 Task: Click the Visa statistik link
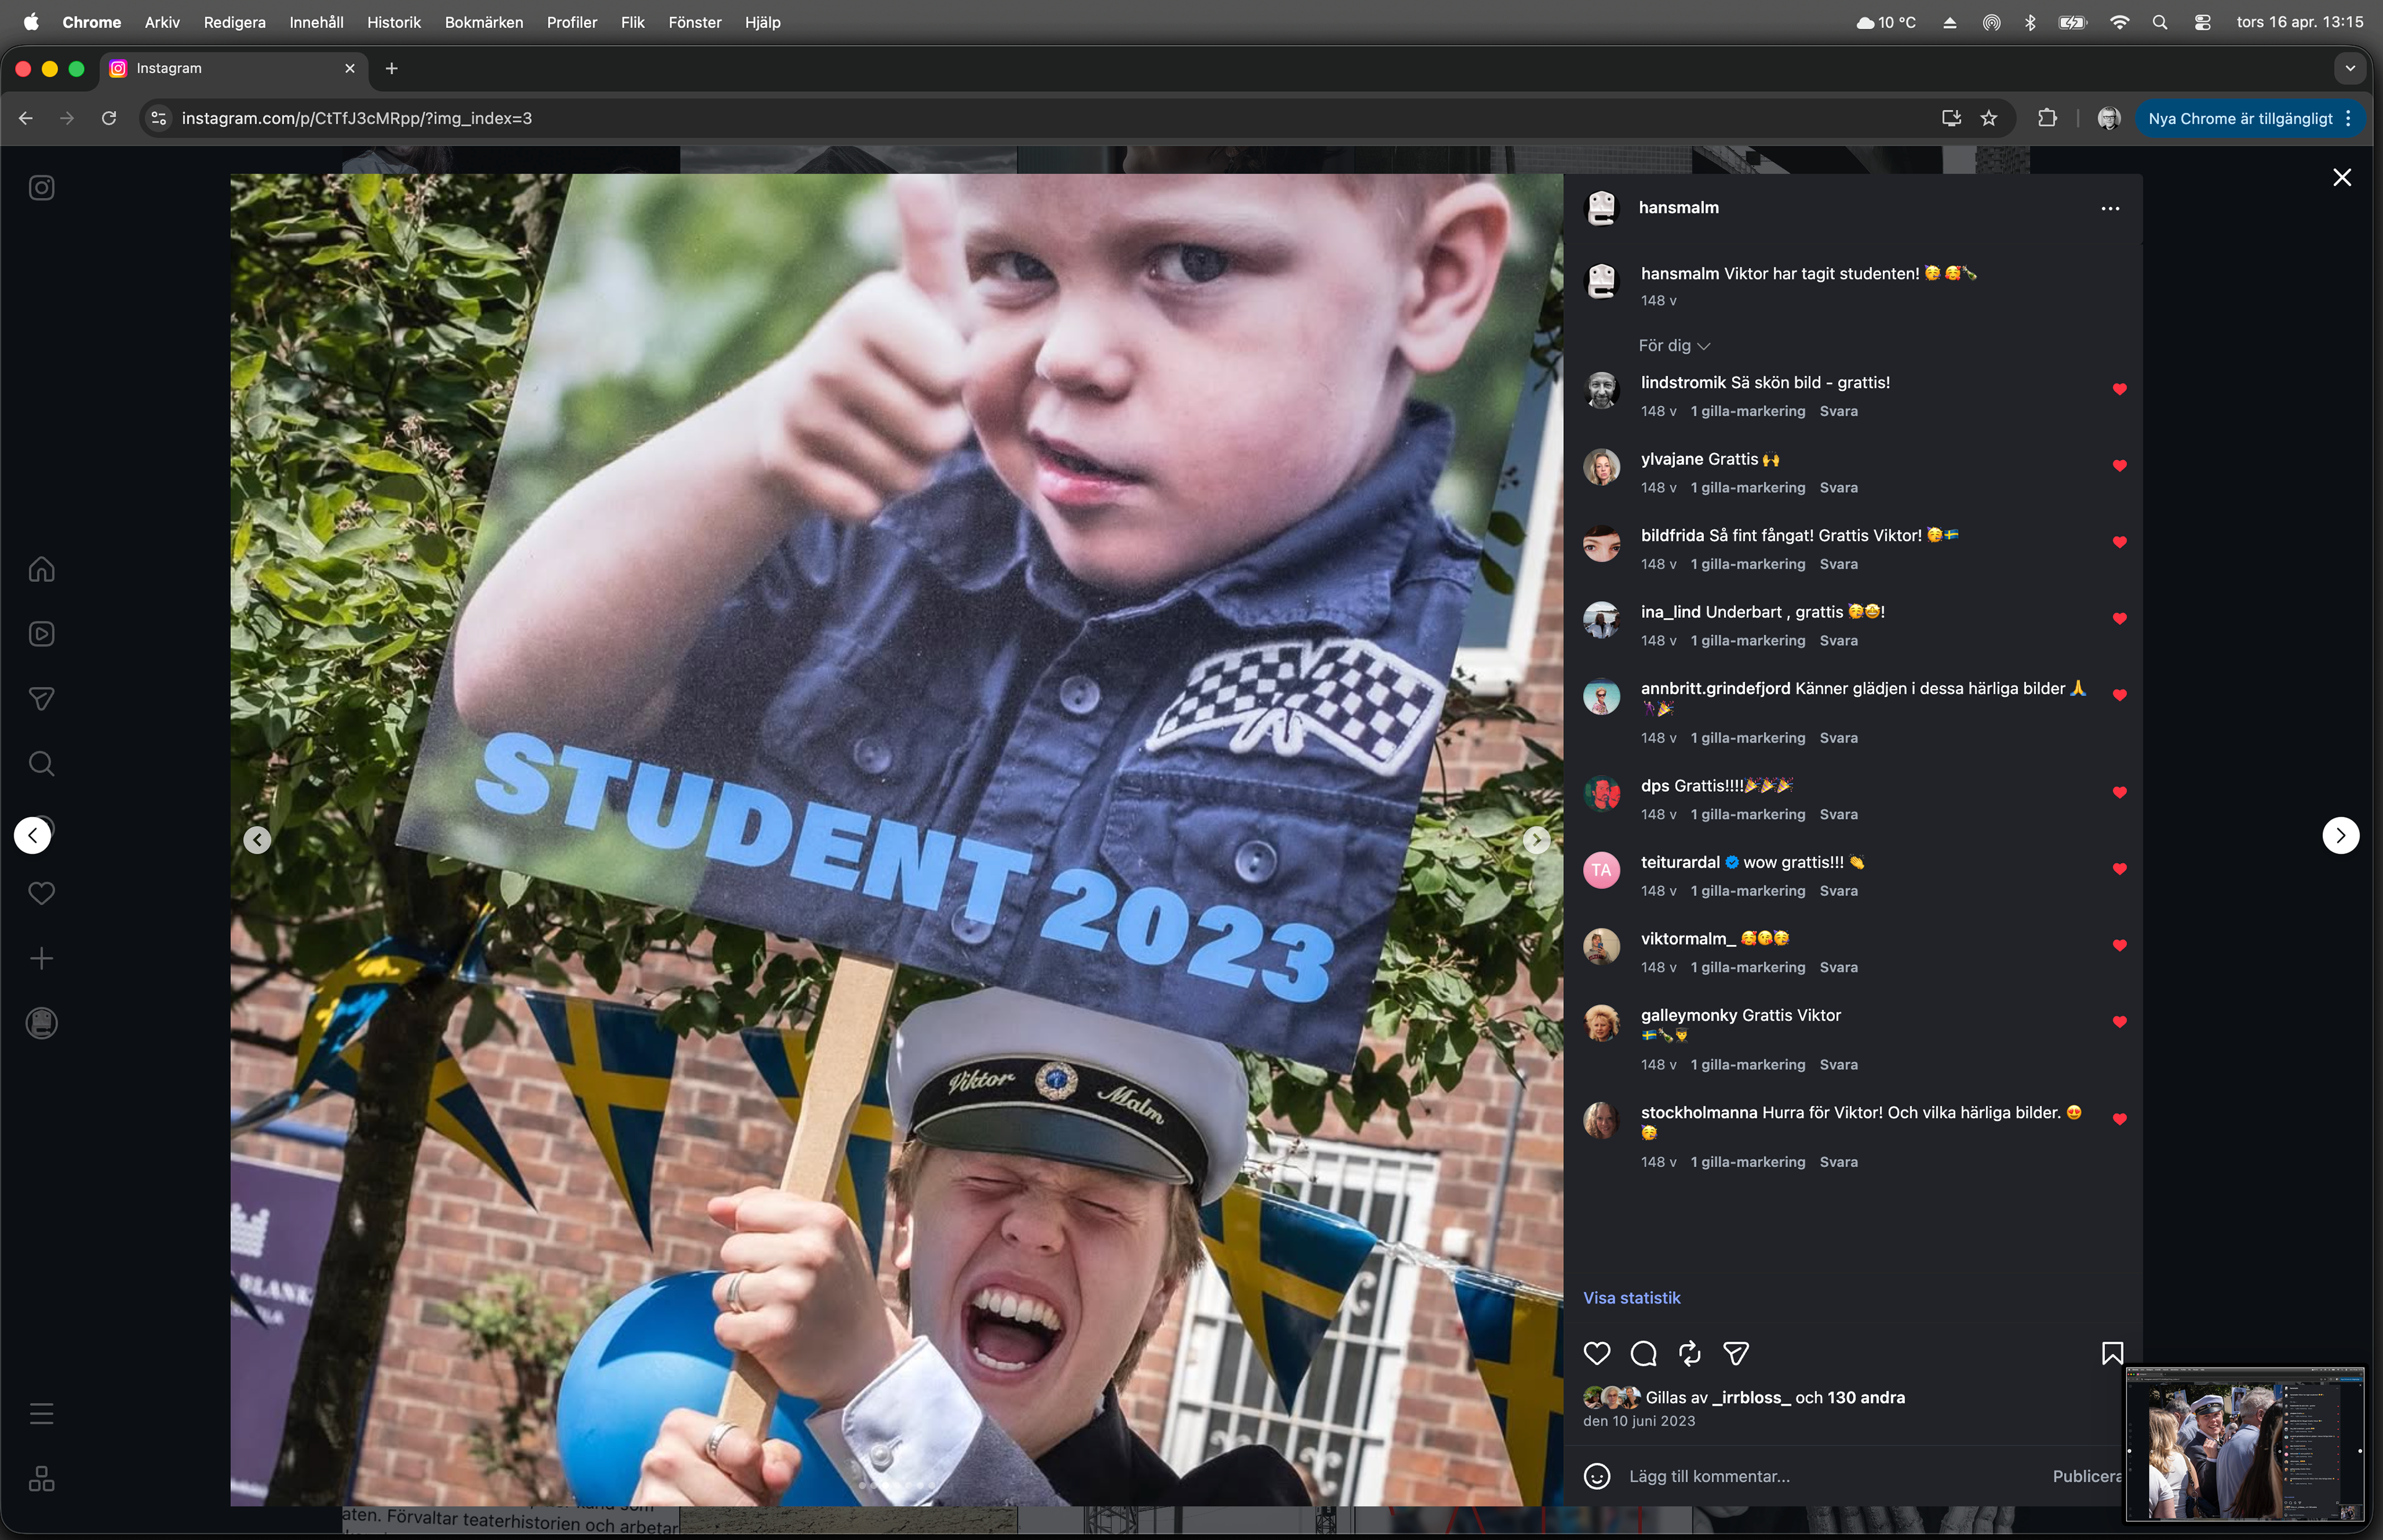tap(1631, 1297)
